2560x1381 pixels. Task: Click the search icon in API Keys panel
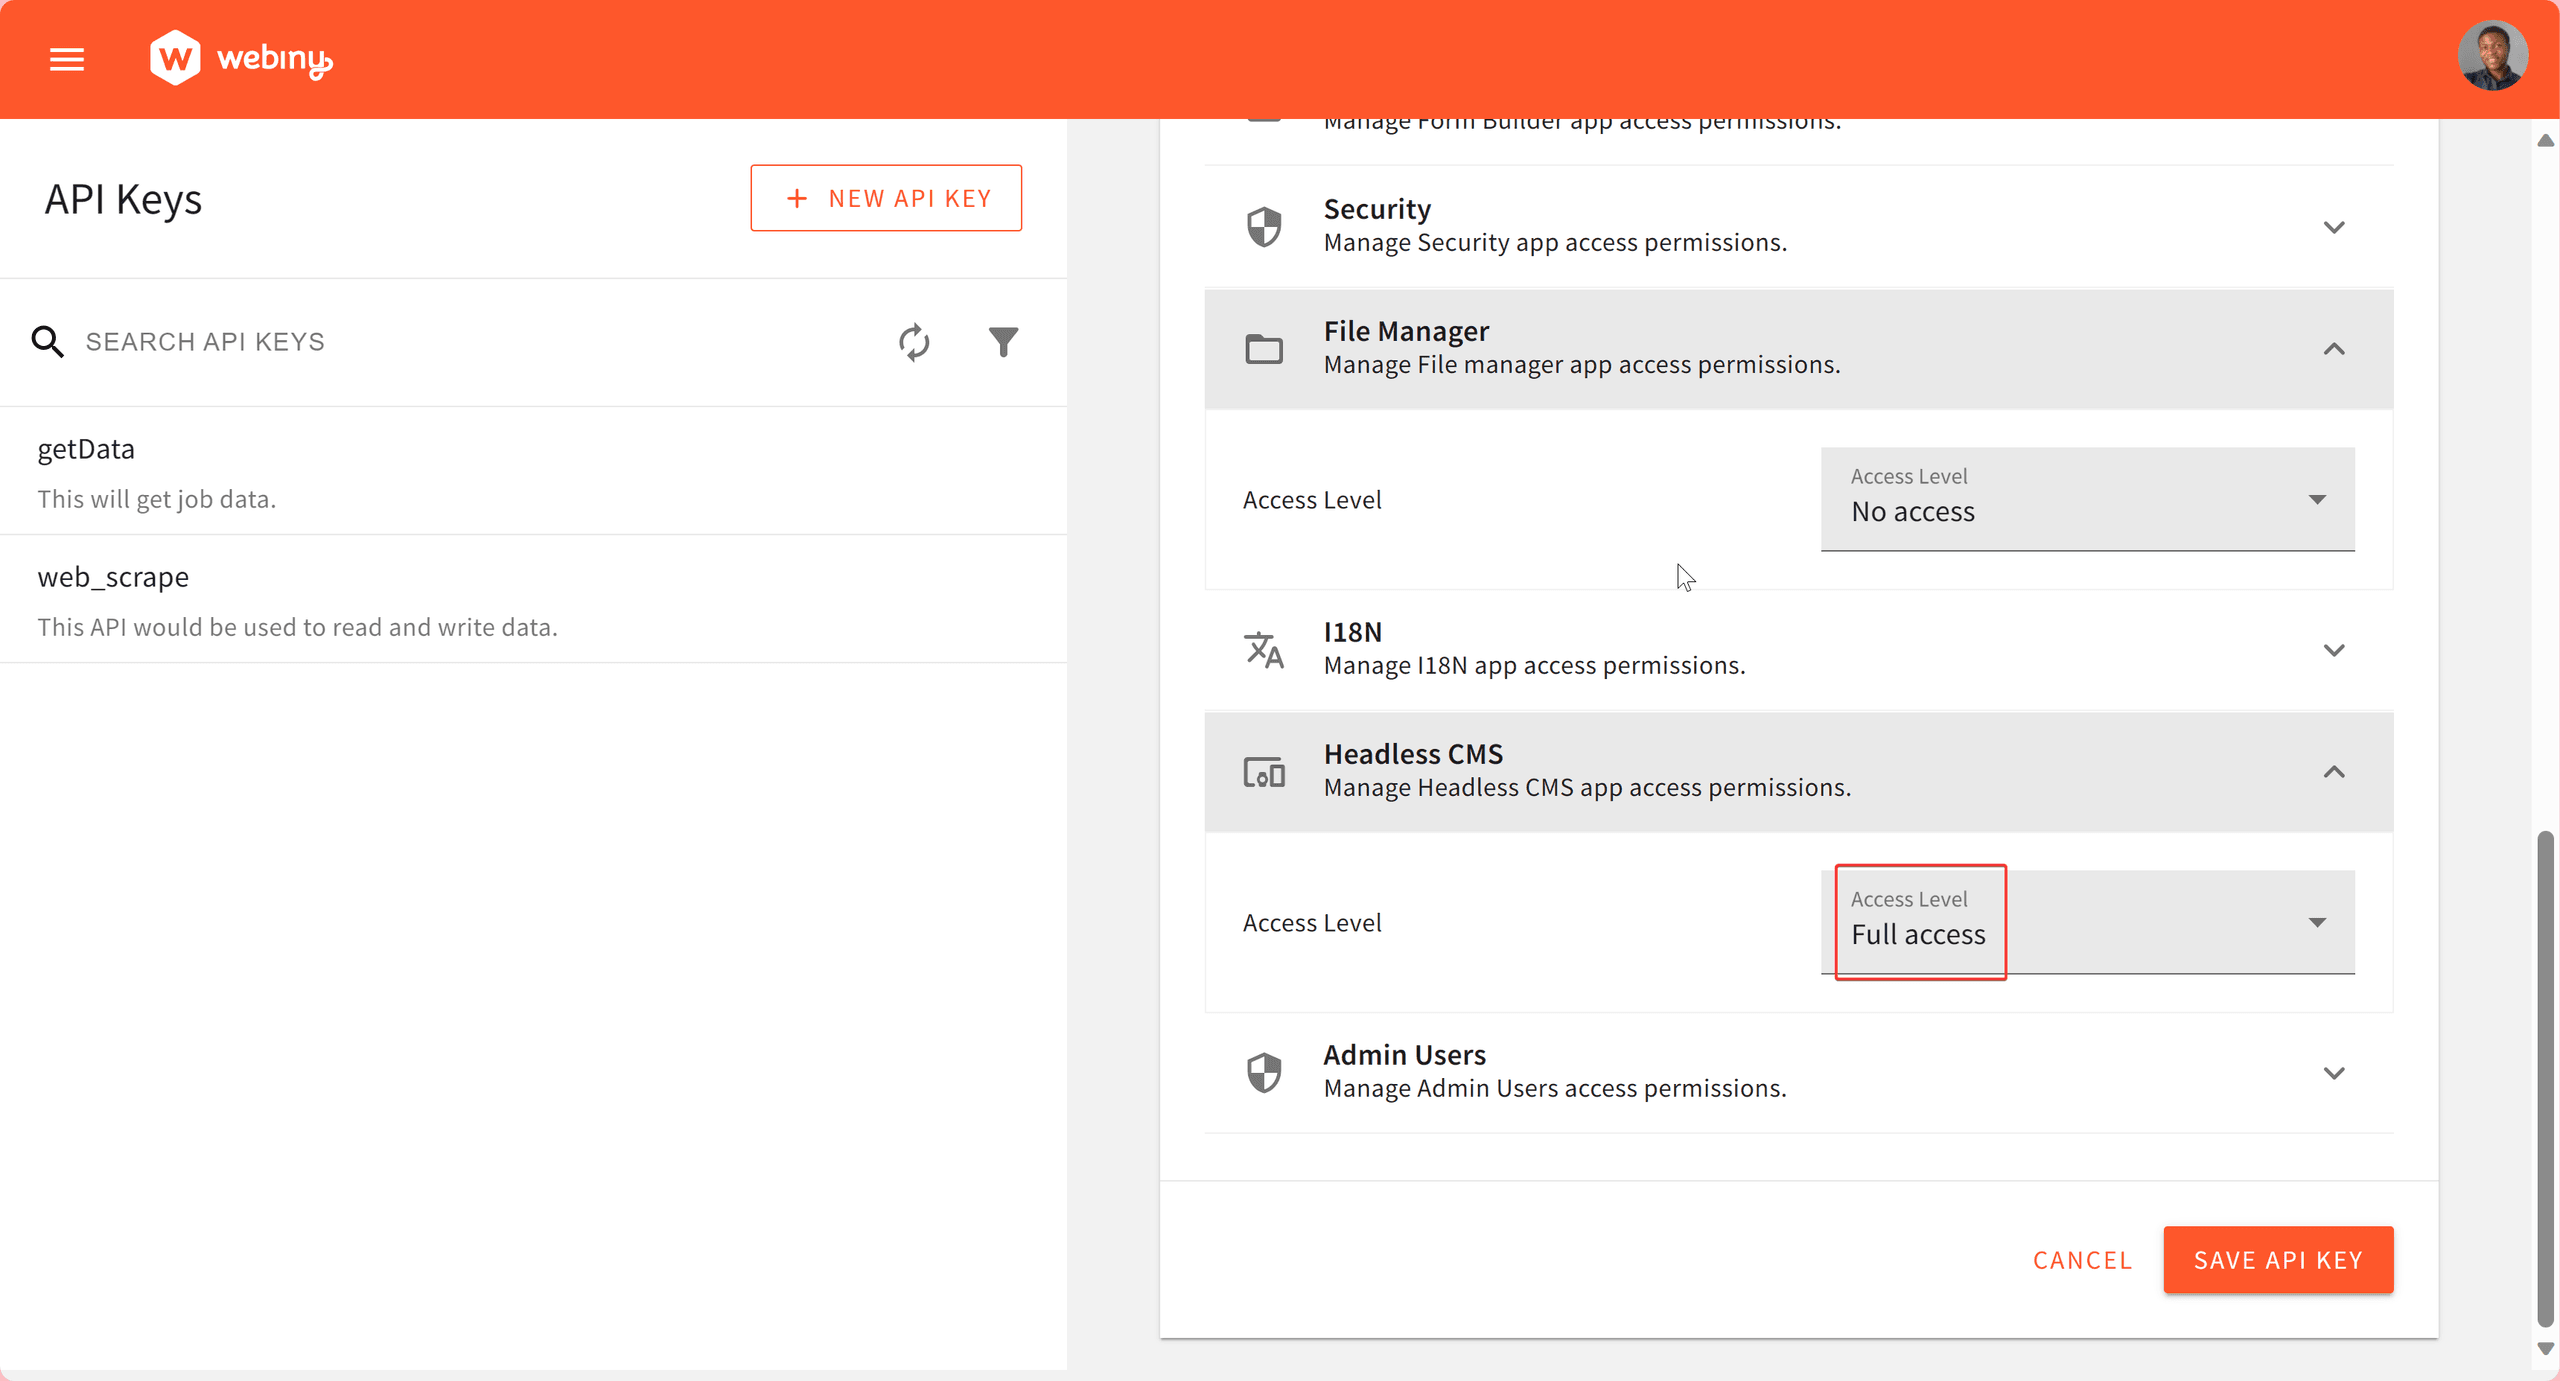(x=47, y=341)
